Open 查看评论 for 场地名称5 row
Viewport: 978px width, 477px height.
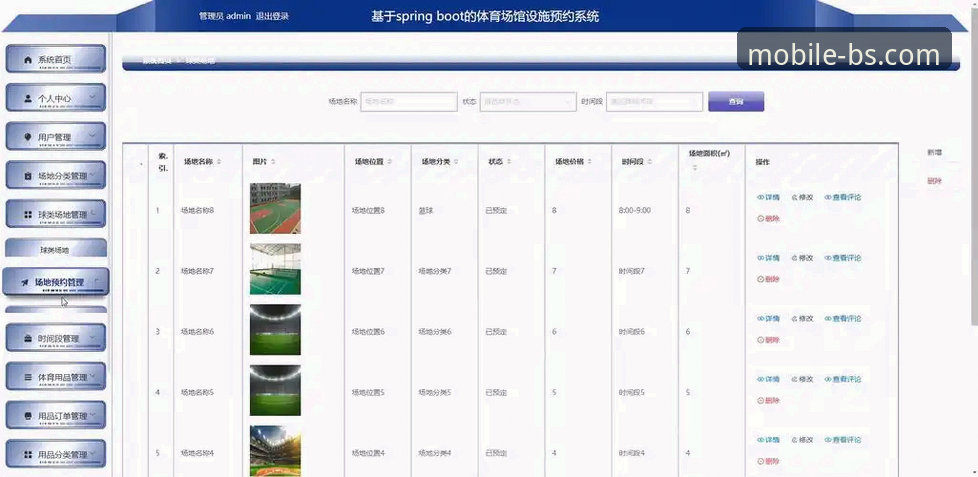pyautogui.click(x=843, y=379)
